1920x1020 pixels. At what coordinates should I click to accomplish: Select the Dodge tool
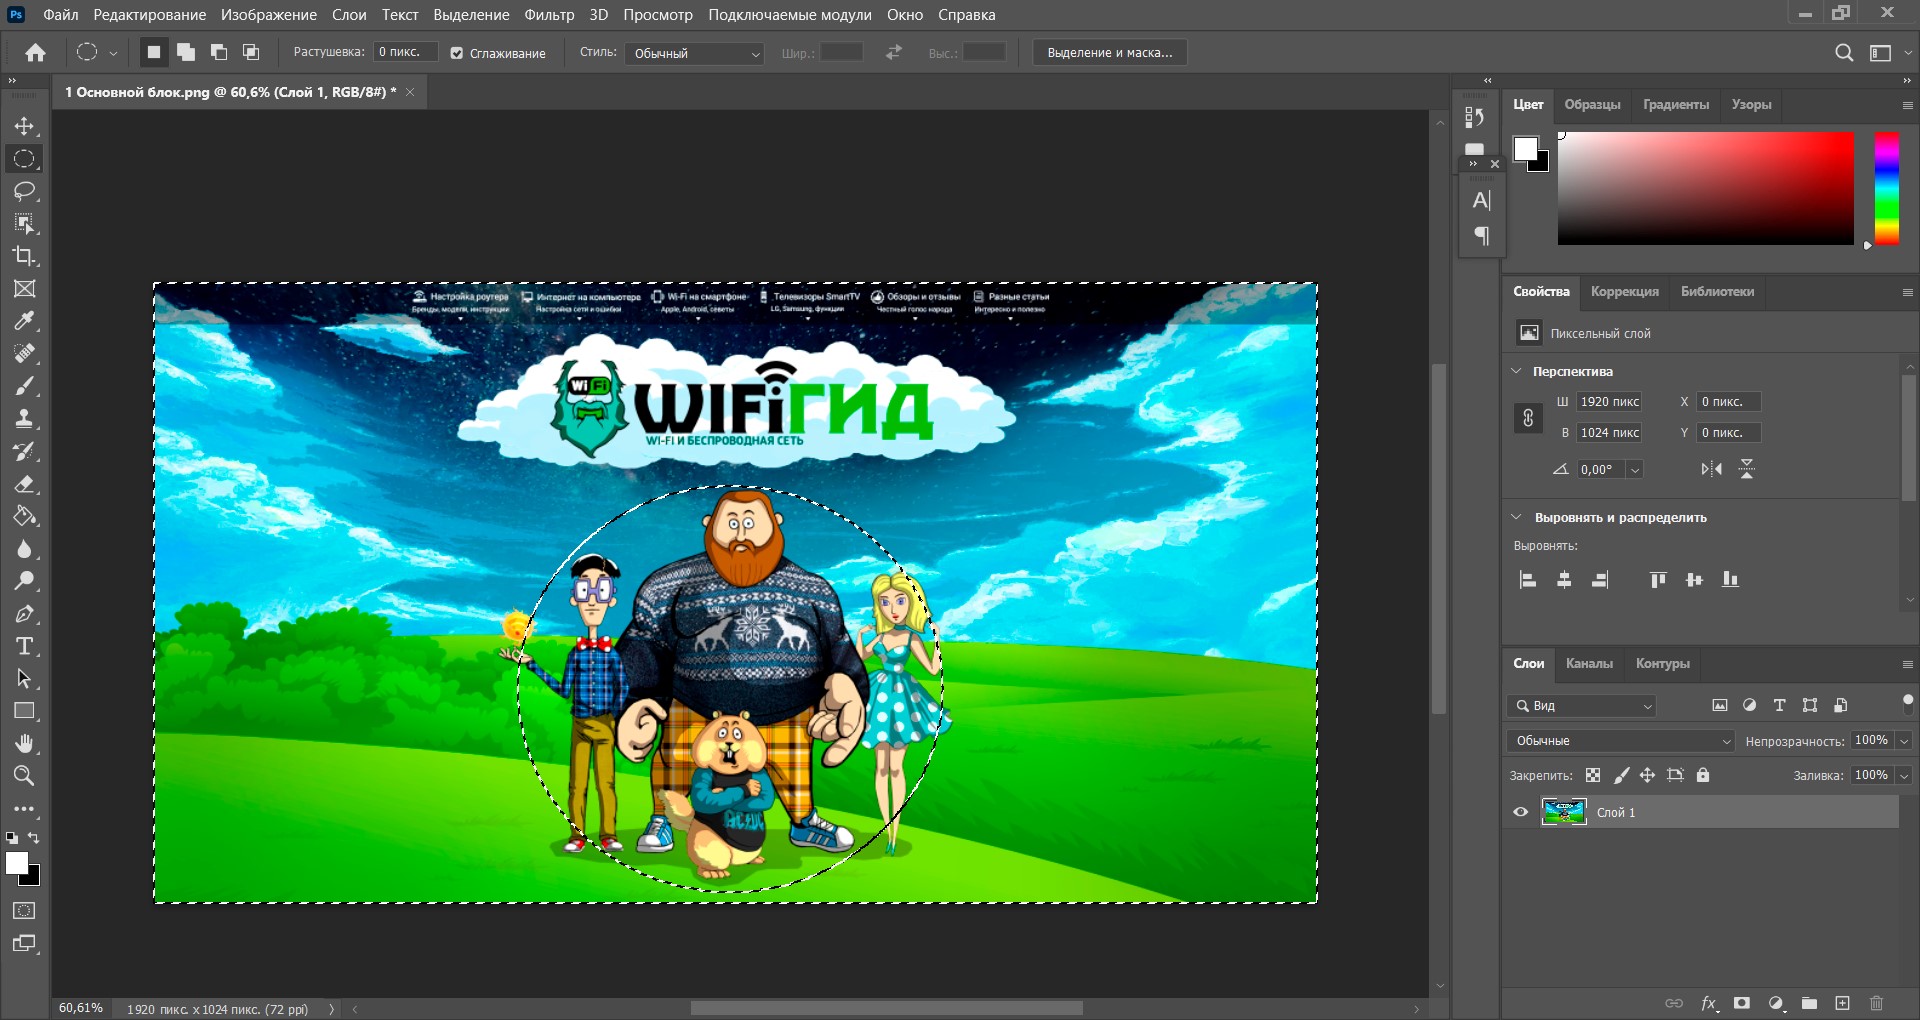click(x=24, y=581)
